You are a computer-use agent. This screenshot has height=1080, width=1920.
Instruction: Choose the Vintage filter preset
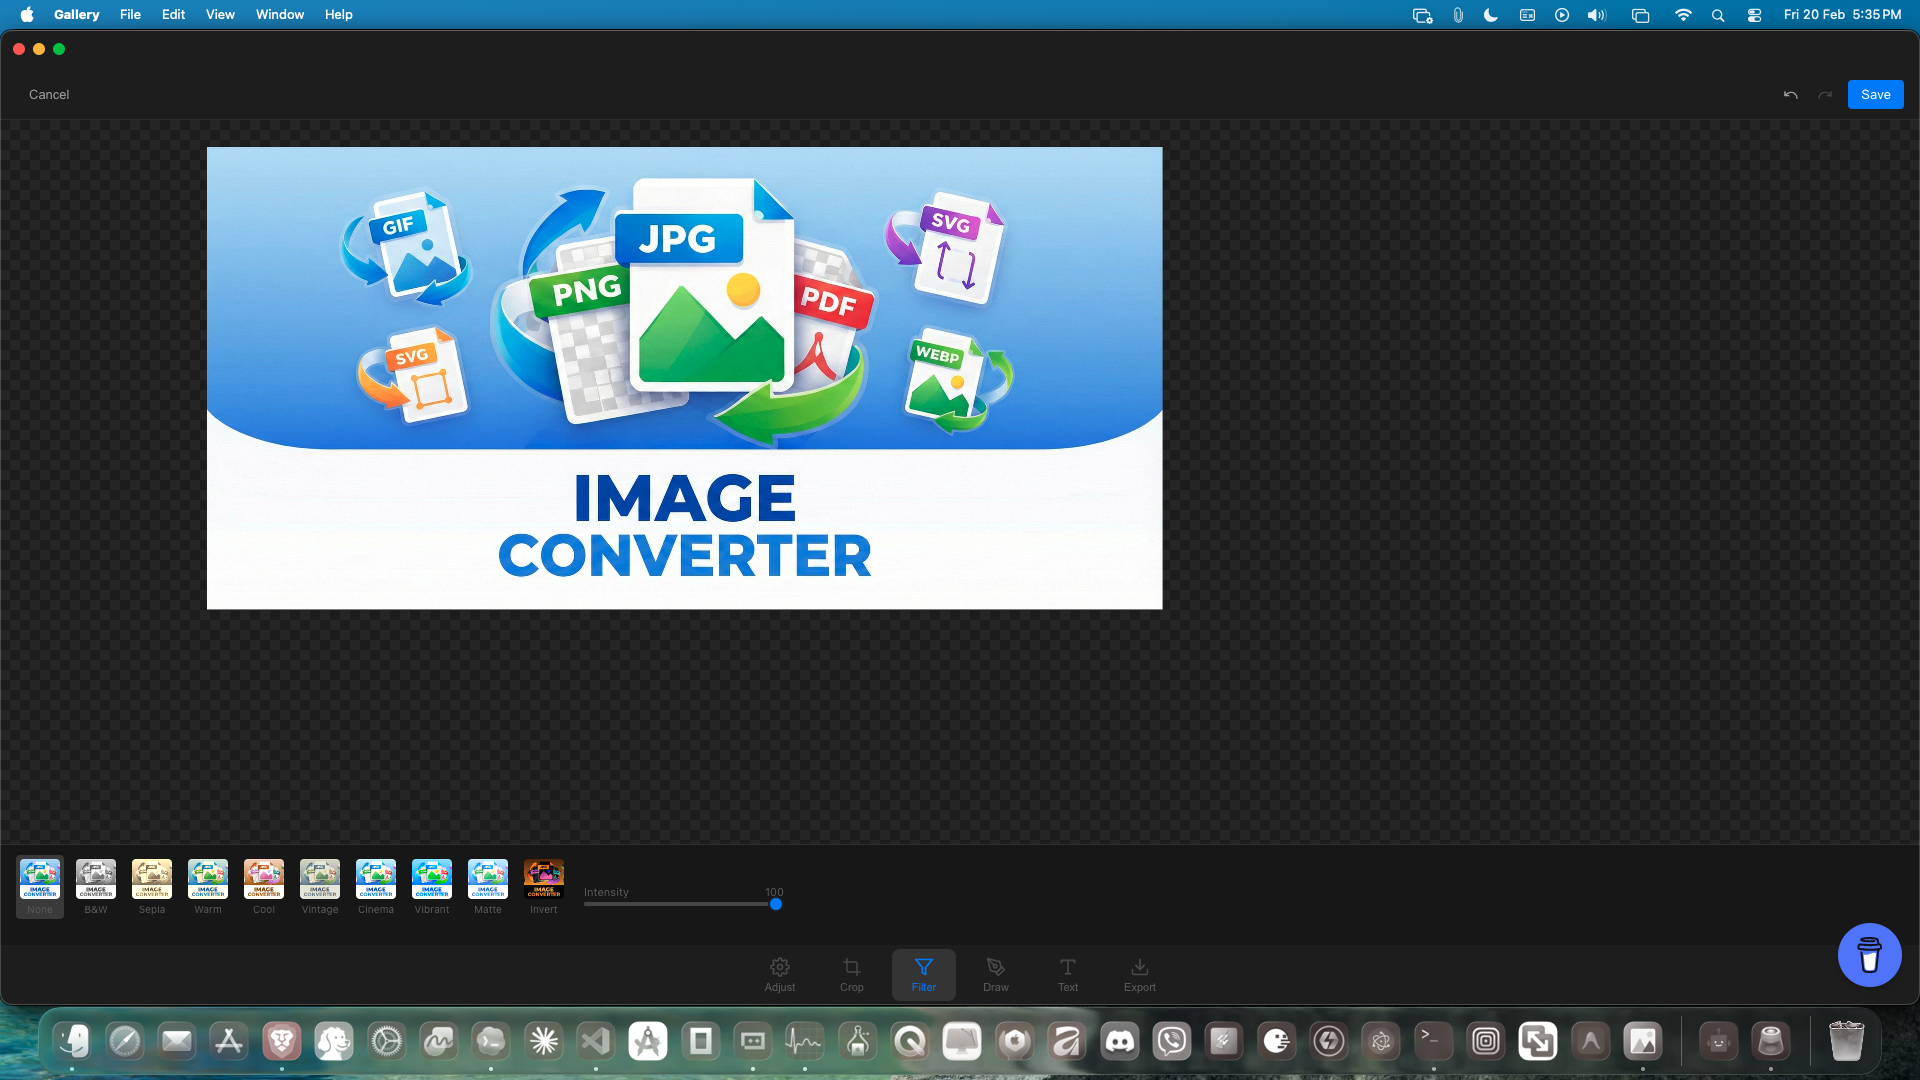tap(320, 880)
